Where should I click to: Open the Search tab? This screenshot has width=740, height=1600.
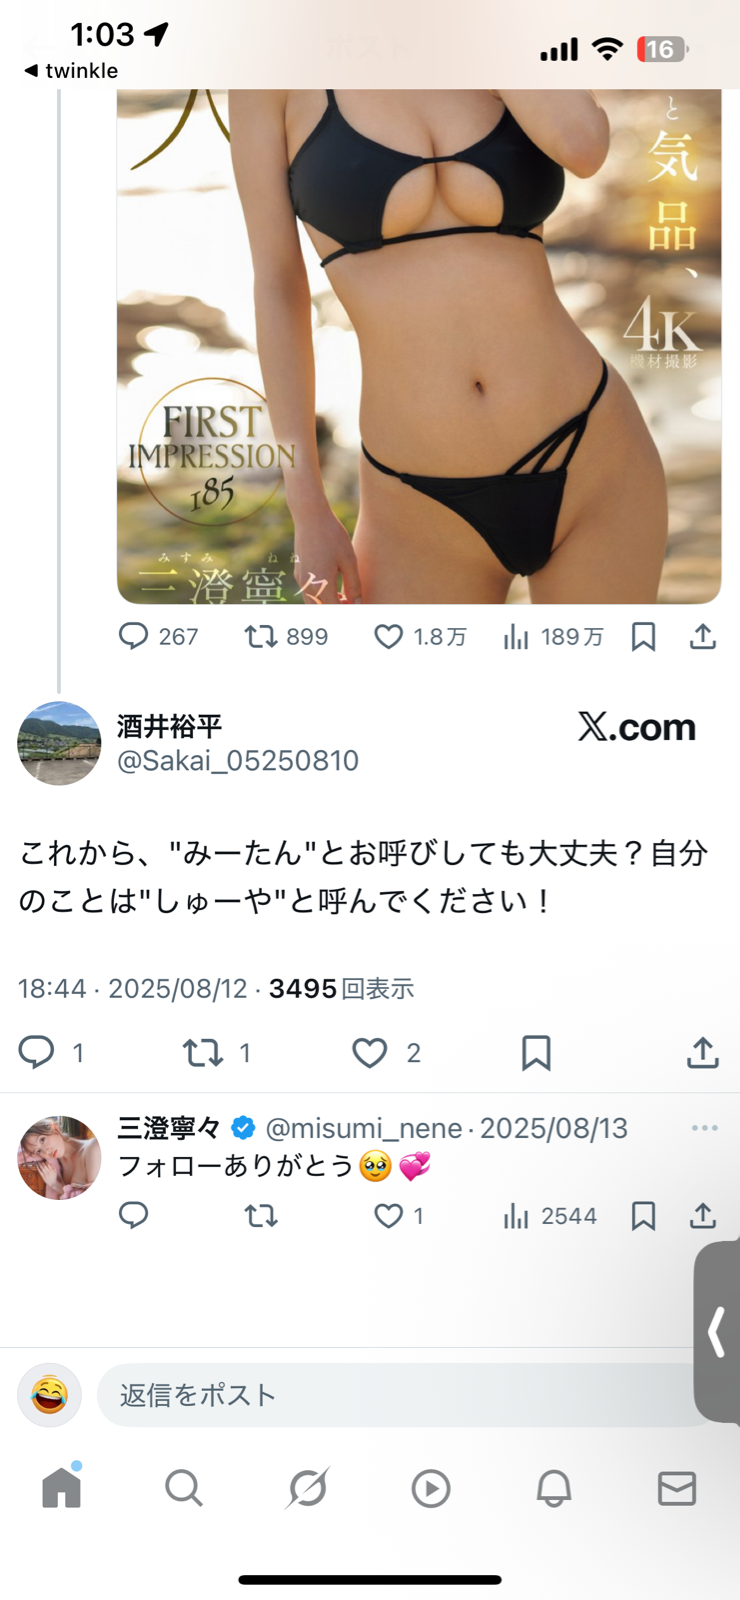click(x=184, y=1488)
